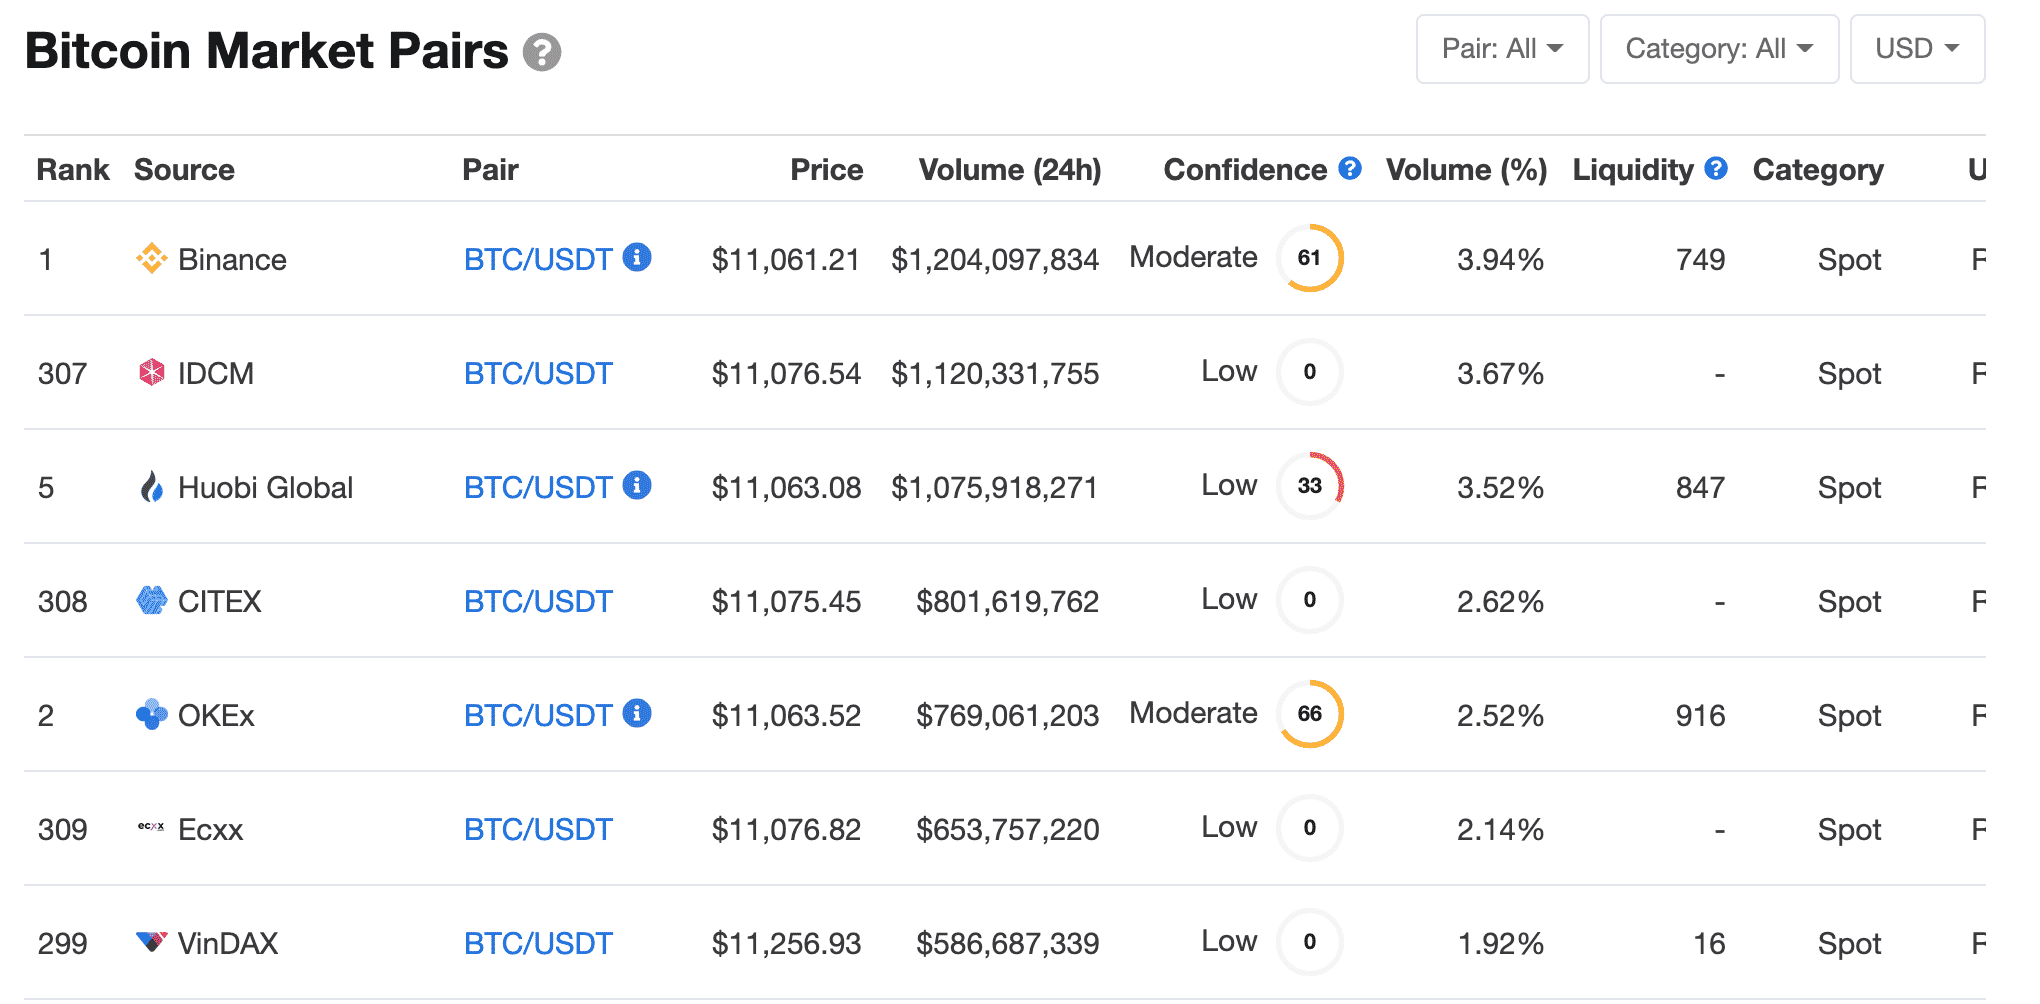Click the volume $1,120,331,755
Screen dimensions: 2040x1004
(x=995, y=374)
